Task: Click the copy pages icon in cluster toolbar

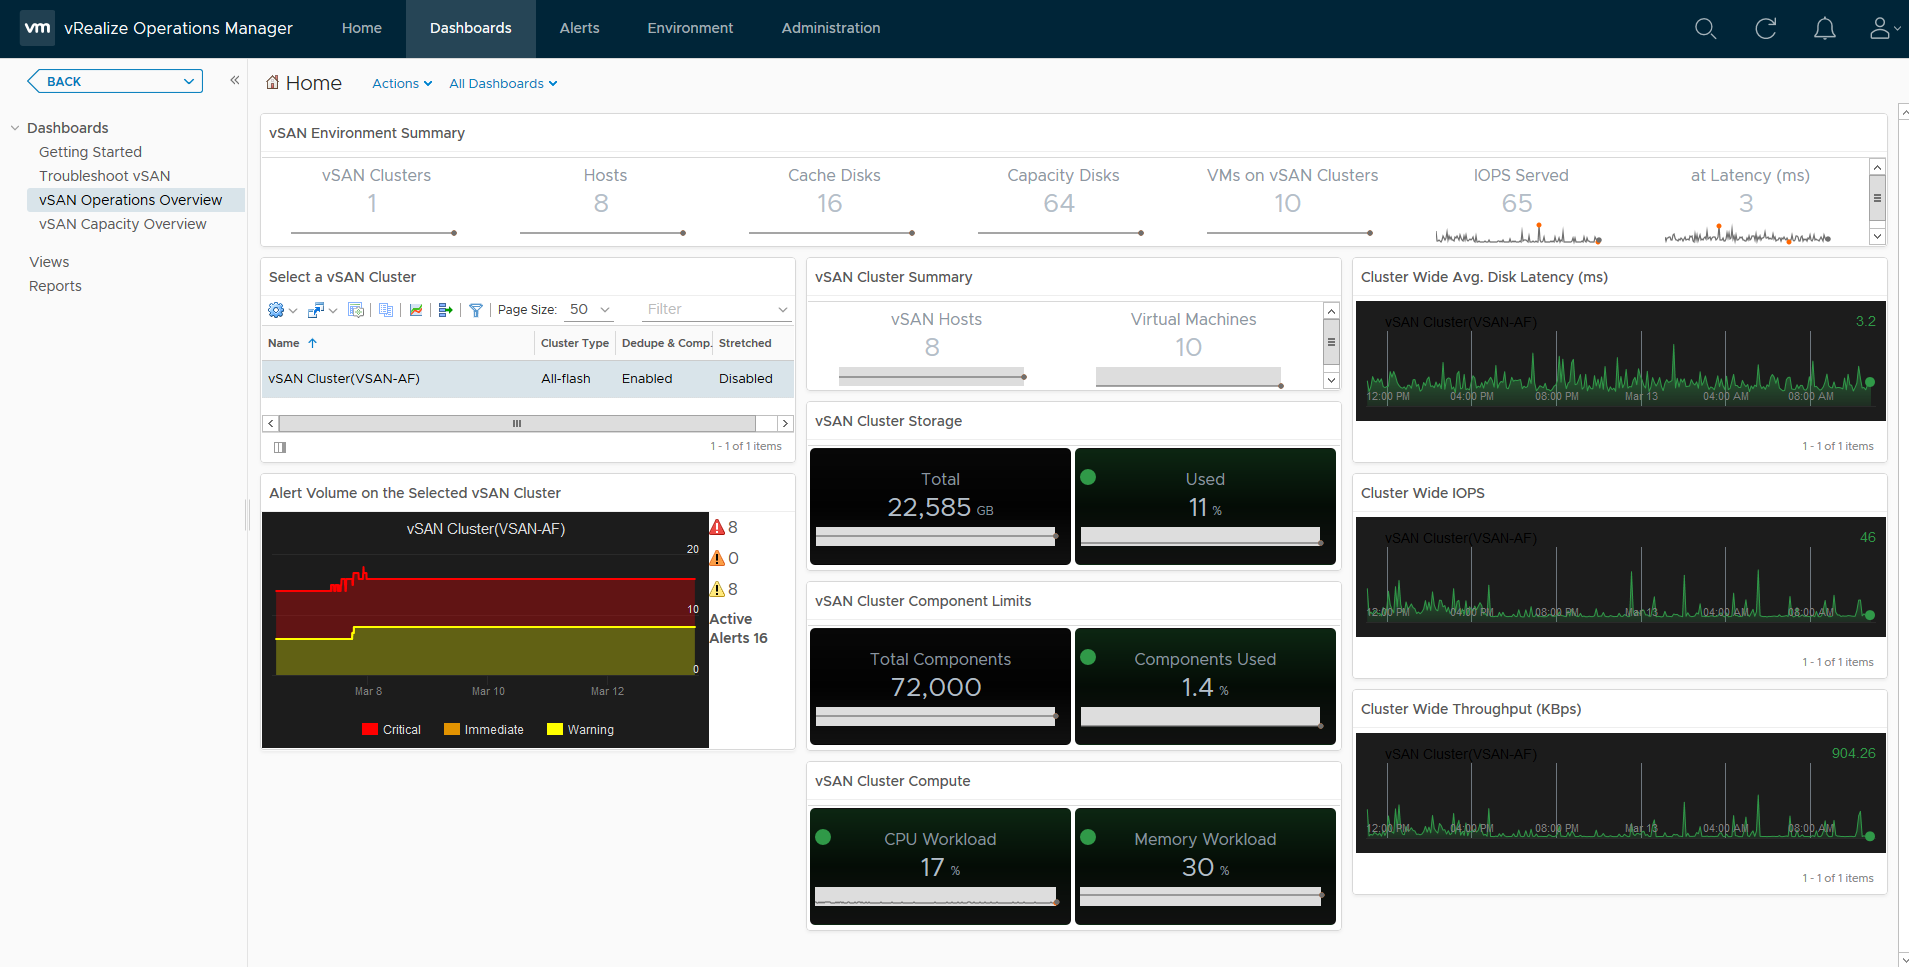Action: (386, 310)
